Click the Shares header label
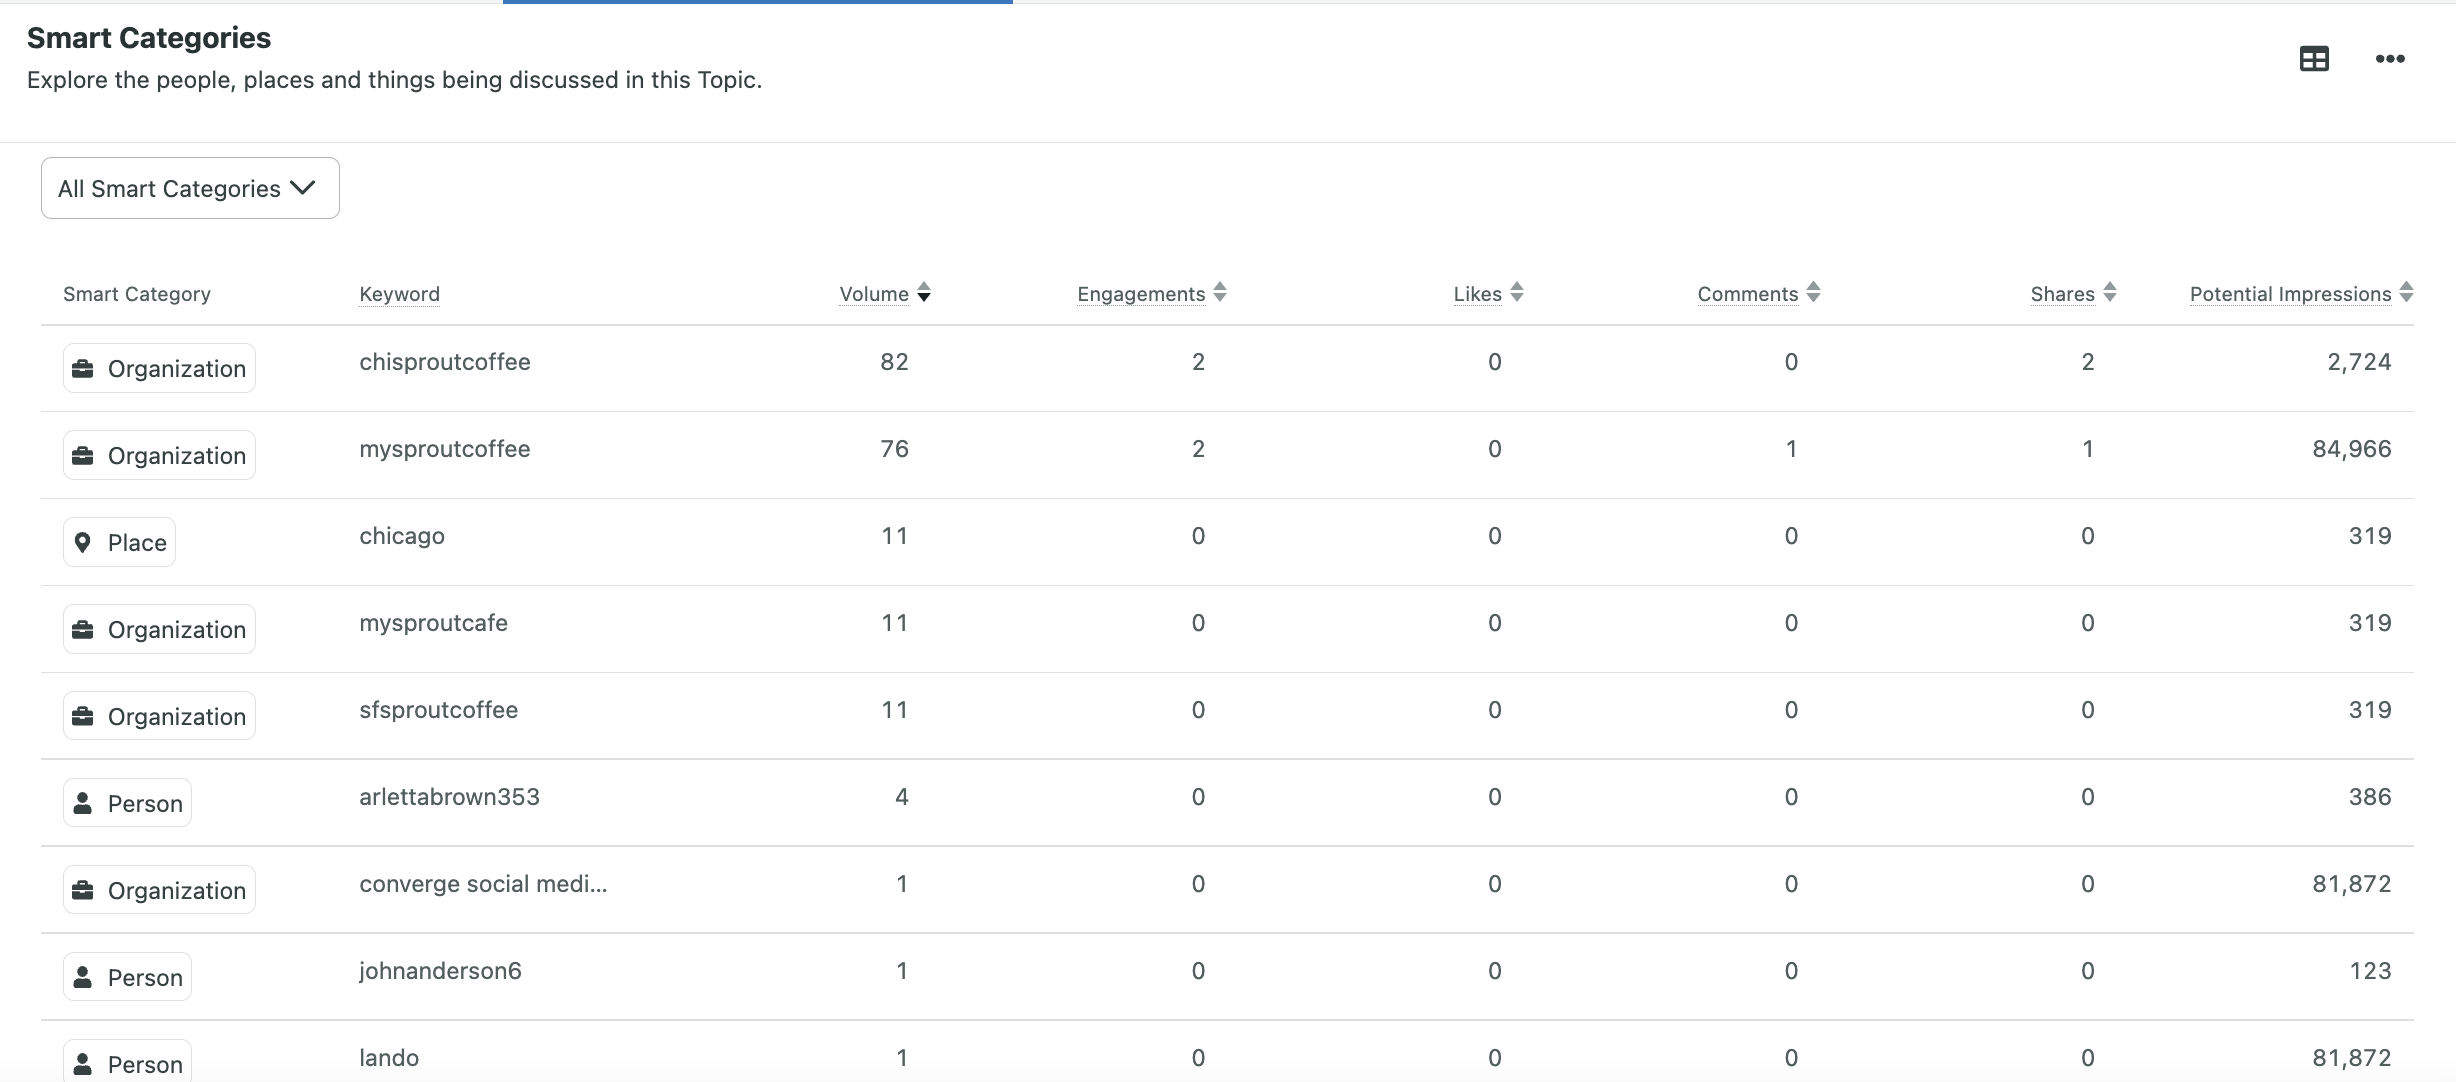Screen dimensions: 2456x1082 [x=2062, y=294]
